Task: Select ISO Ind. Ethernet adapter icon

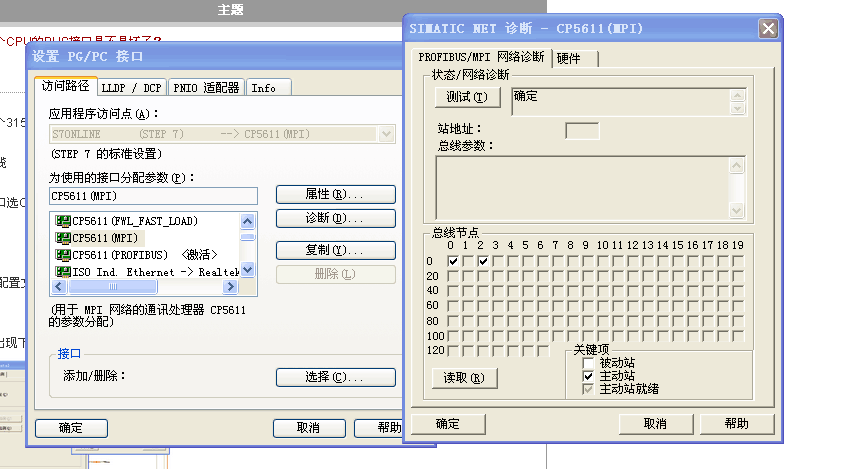Action: coord(63,272)
